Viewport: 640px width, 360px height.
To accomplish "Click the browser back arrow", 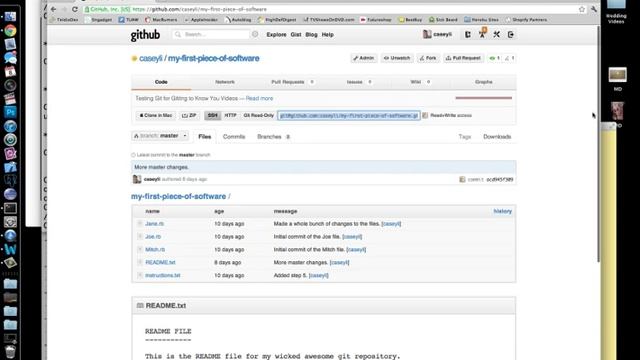I will pos(53,9).
